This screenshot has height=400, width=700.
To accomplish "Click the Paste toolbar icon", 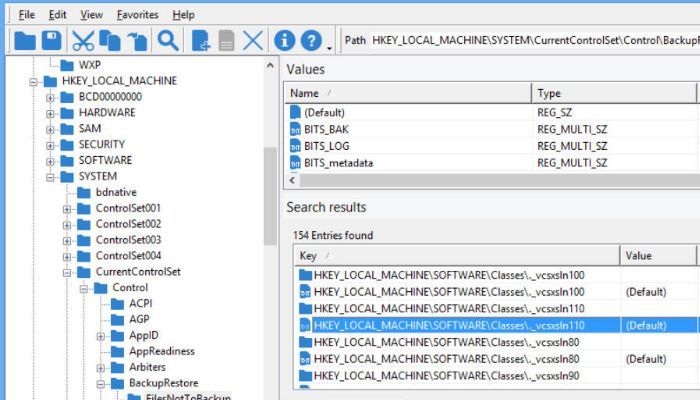I will 138,41.
